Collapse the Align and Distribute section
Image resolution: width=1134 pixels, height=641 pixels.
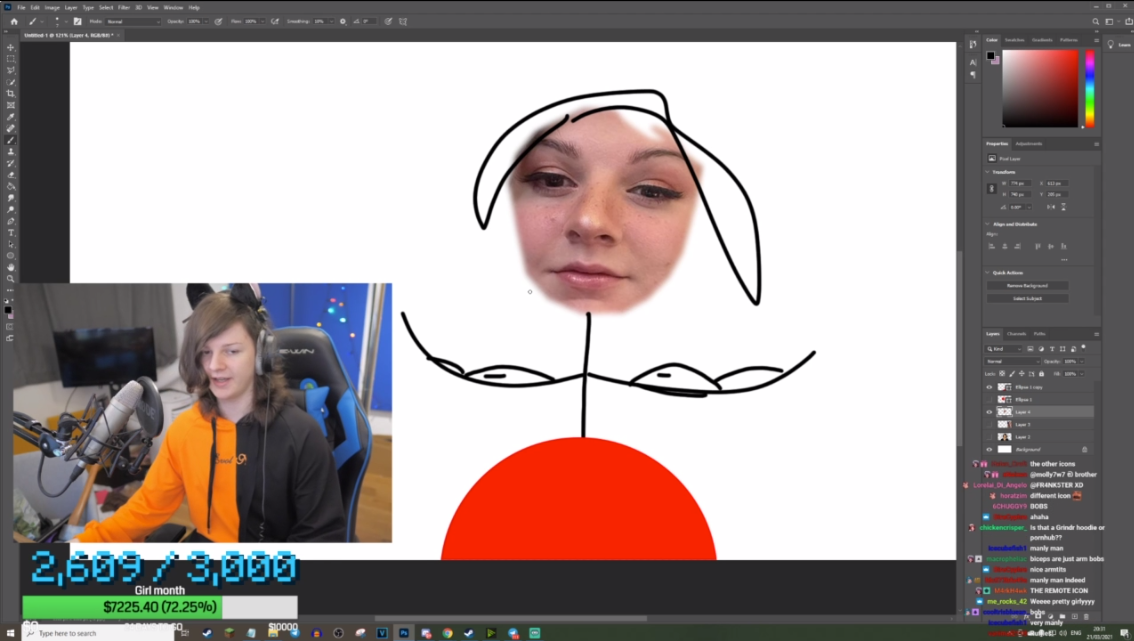point(988,224)
